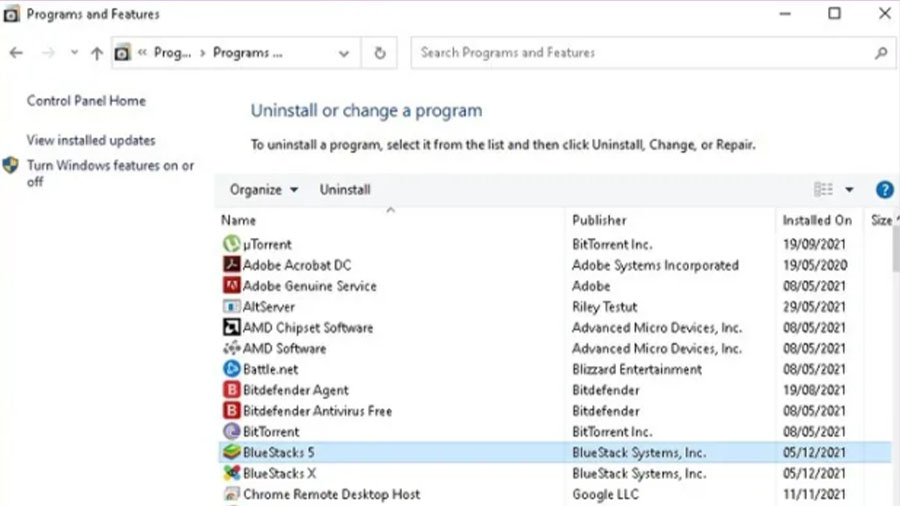Expand the chevron after Prog... breadcrumb
This screenshot has width=900, height=506.
[x=202, y=53]
